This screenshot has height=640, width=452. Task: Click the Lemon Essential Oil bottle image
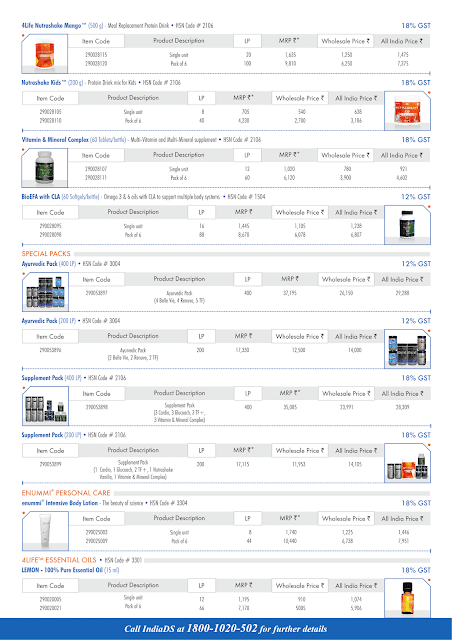point(407,598)
